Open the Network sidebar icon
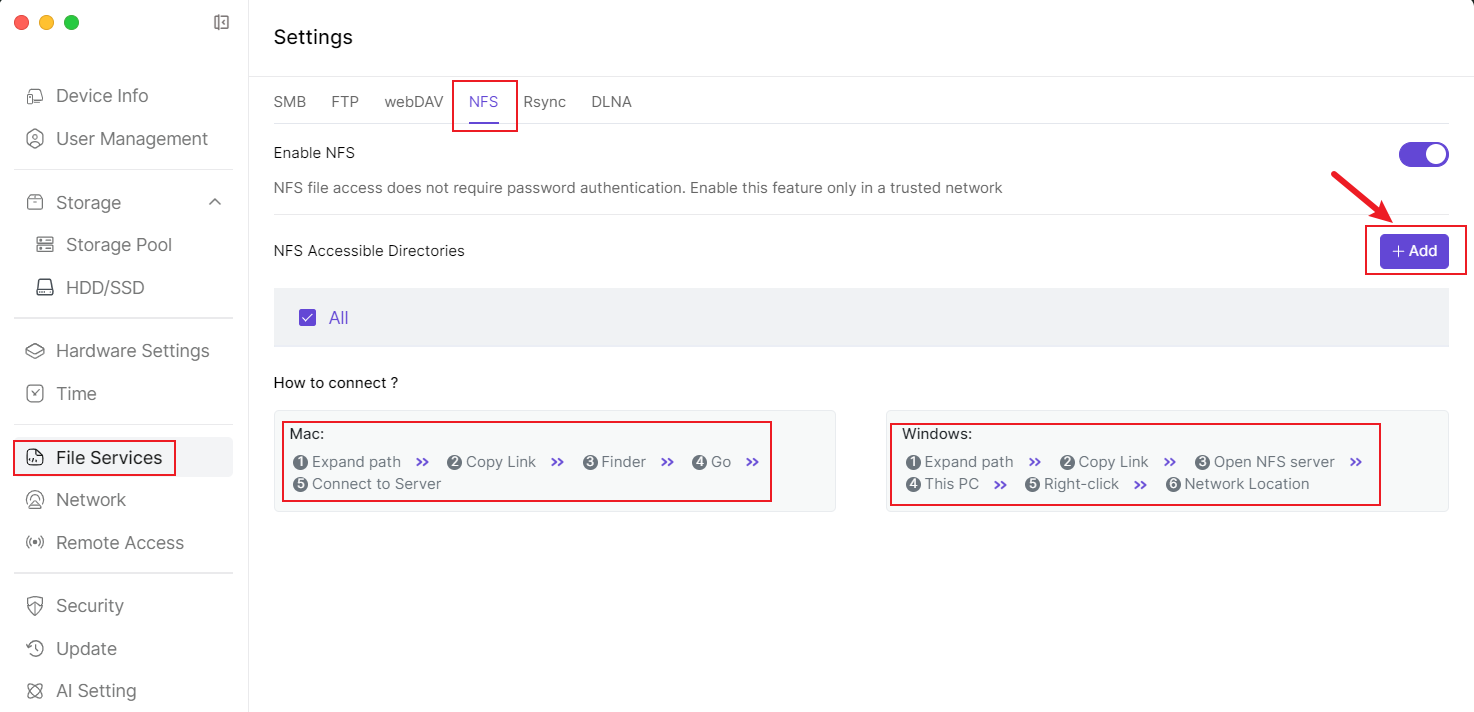Viewport: 1474px width, 712px height. (35, 500)
